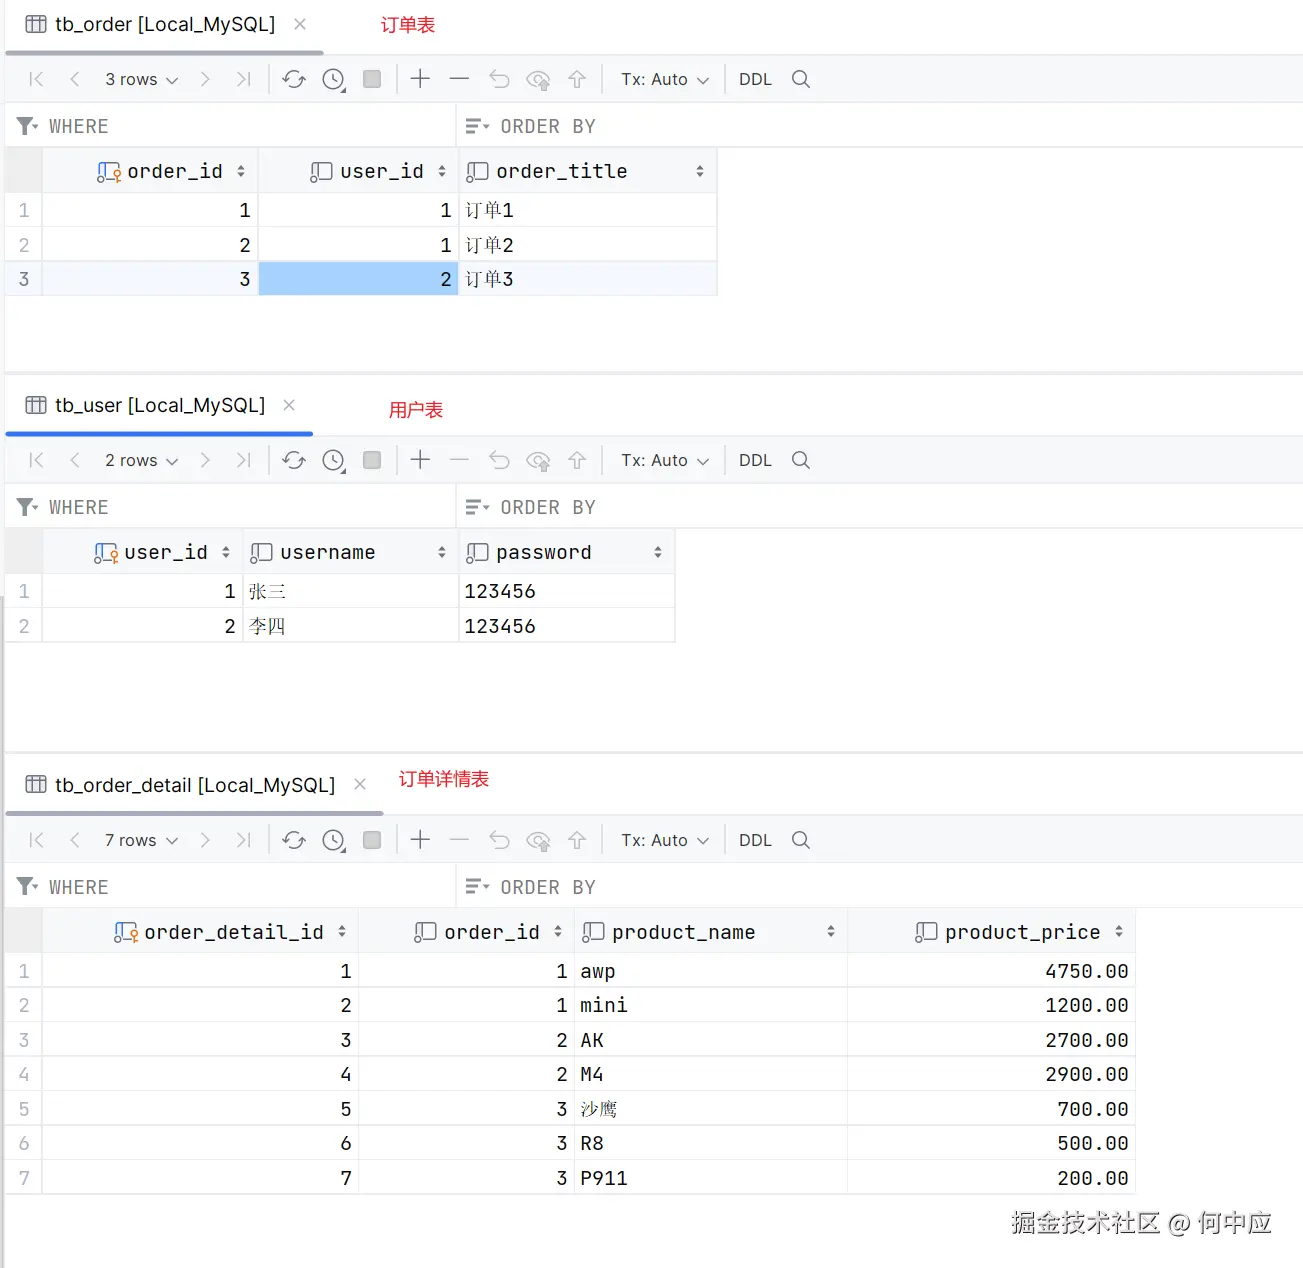Add a new row in tb_order
Image resolution: width=1303 pixels, height=1268 pixels.
tap(420, 79)
